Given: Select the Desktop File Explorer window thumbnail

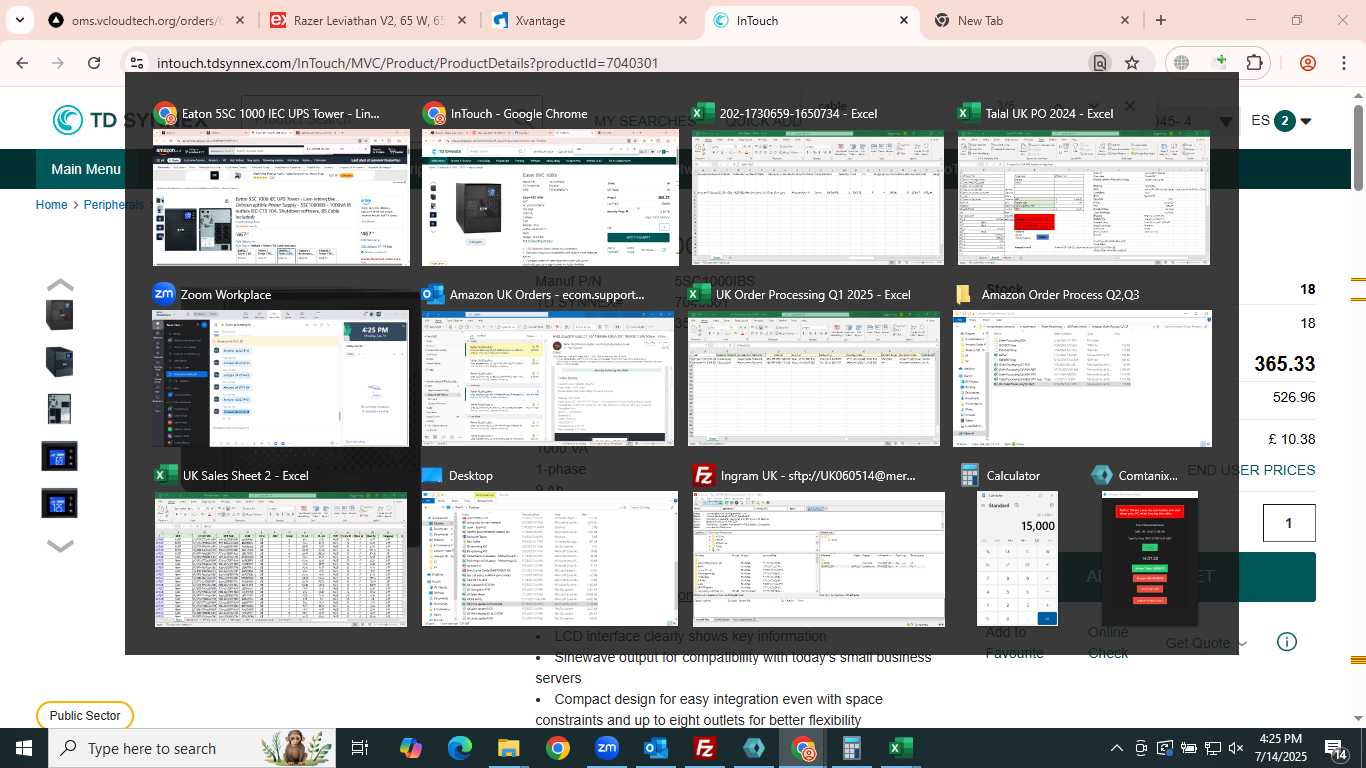Looking at the screenshot, I should click(549, 559).
